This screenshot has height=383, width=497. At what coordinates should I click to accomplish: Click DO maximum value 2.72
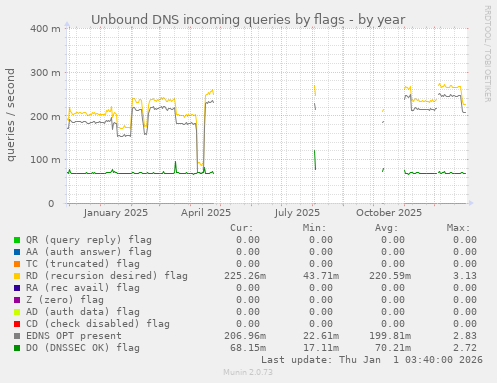465,348
